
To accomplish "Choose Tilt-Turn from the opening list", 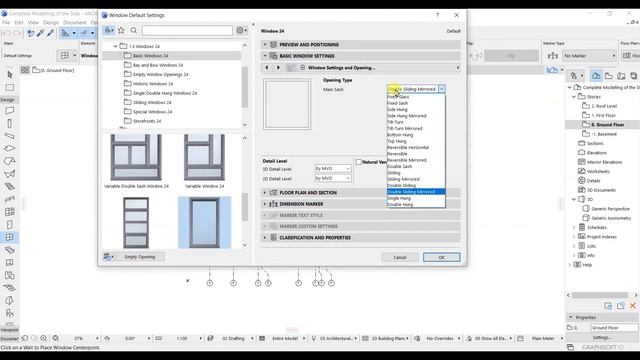I will coord(416,122).
